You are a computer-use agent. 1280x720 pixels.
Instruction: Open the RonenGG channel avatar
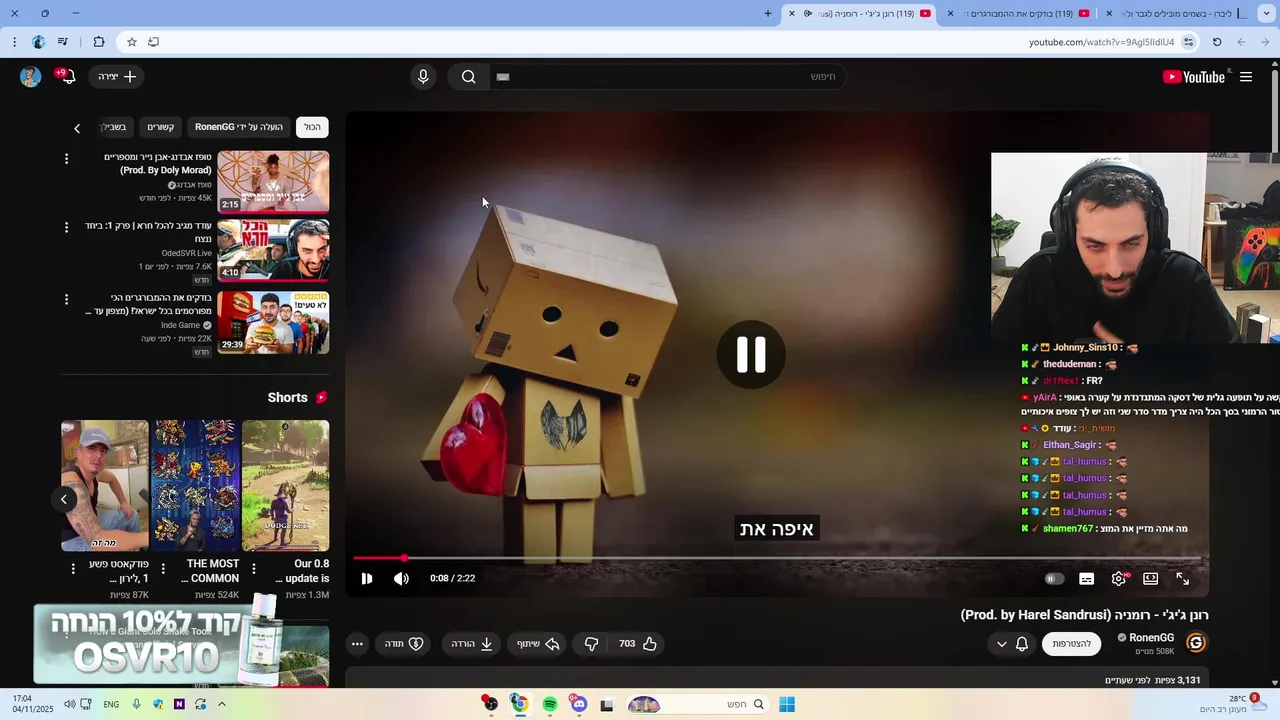[x=1196, y=643]
